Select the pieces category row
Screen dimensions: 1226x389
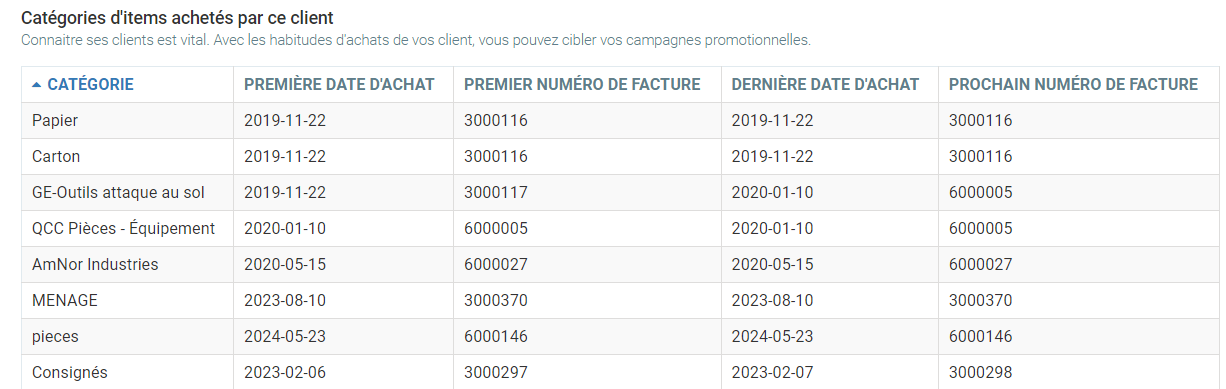(x=617, y=336)
